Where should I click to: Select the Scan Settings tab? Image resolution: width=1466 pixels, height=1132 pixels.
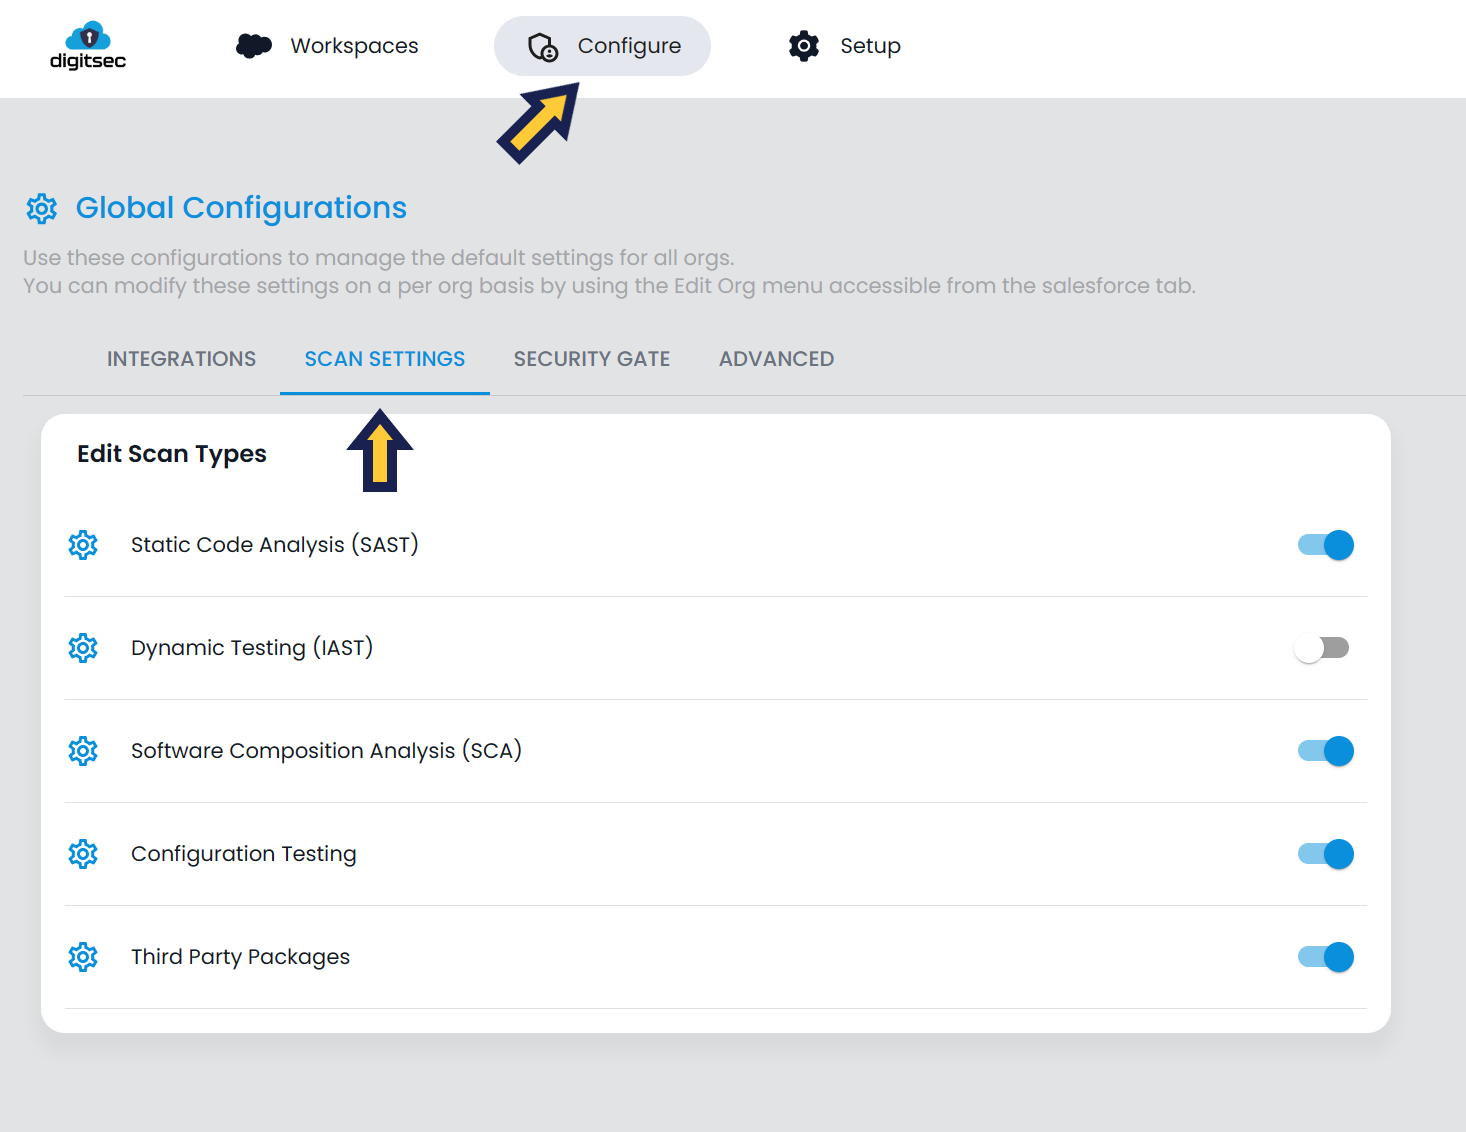click(x=385, y=359)
